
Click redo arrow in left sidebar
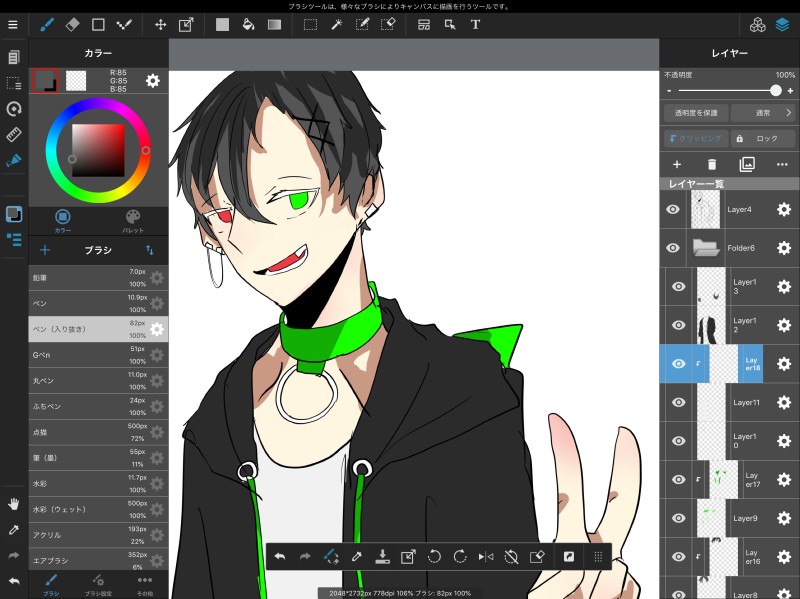[x=14, y=555]
